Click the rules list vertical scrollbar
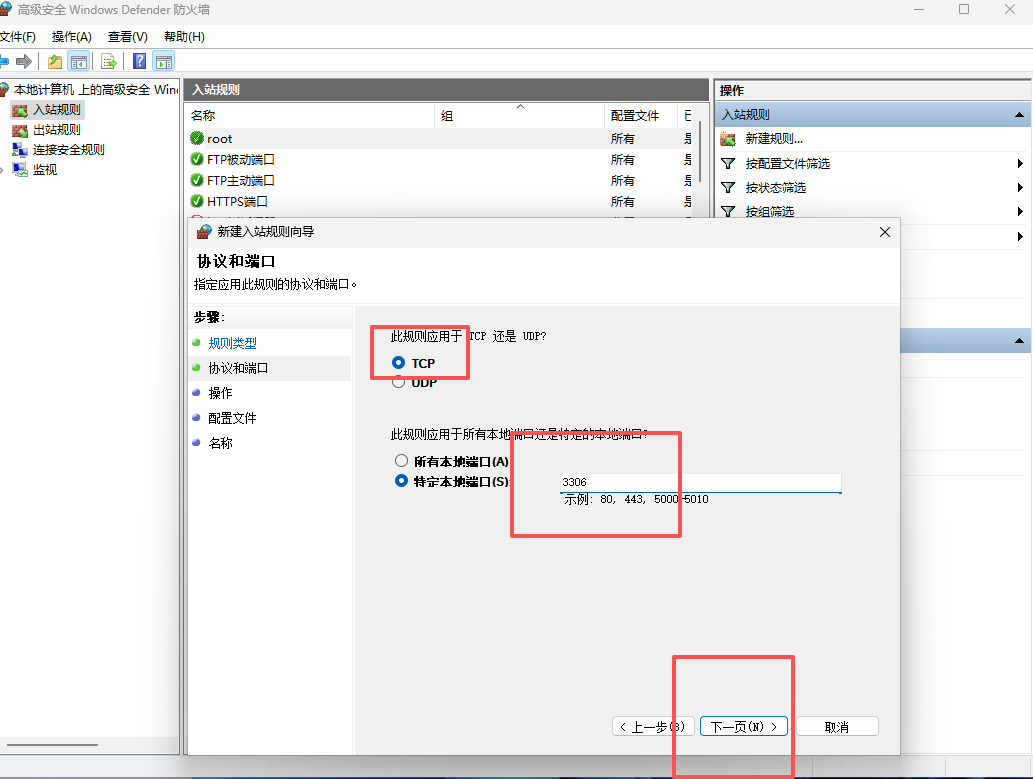The height and width of the screenshot is (779, 1033). [x=700, y=152]
